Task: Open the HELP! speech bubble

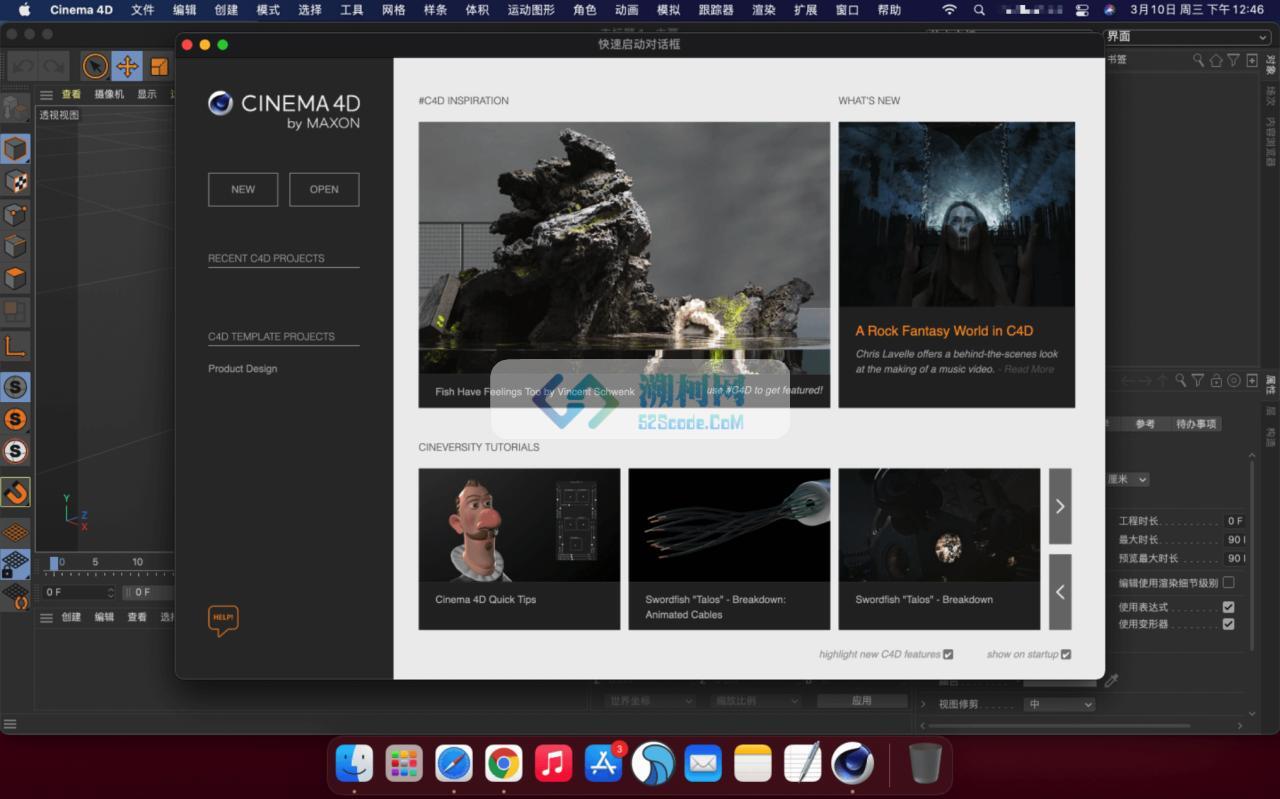Action: tap(223, 620)
